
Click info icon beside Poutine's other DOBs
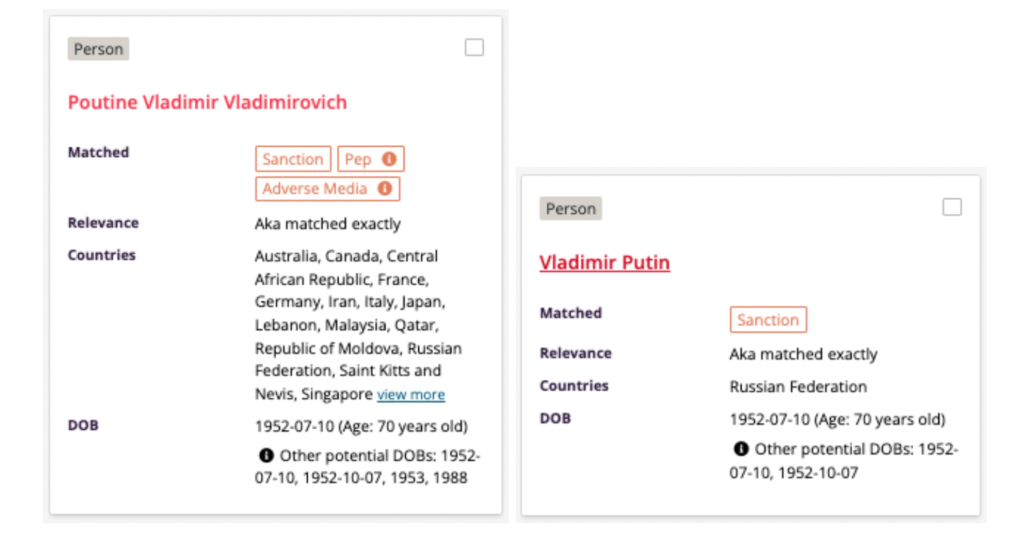[266, 455]
